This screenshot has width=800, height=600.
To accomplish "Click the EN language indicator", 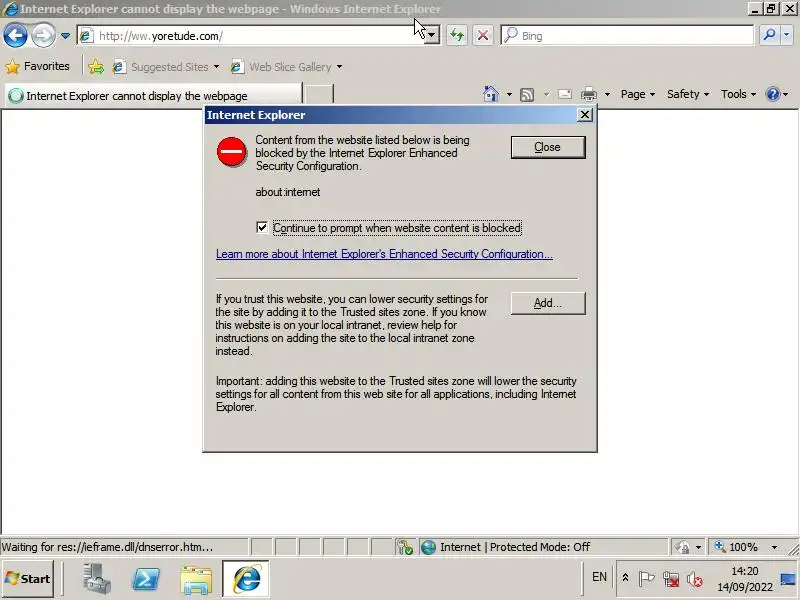I will [x=599, y=577].
